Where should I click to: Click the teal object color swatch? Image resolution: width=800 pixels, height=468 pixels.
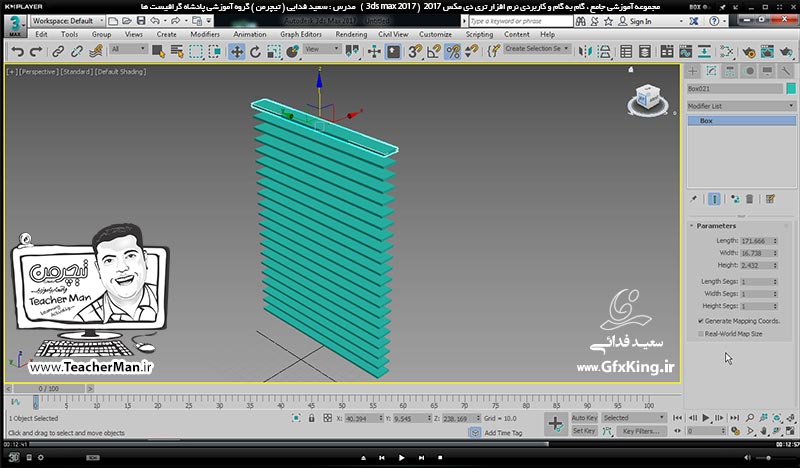click(791, 89)
